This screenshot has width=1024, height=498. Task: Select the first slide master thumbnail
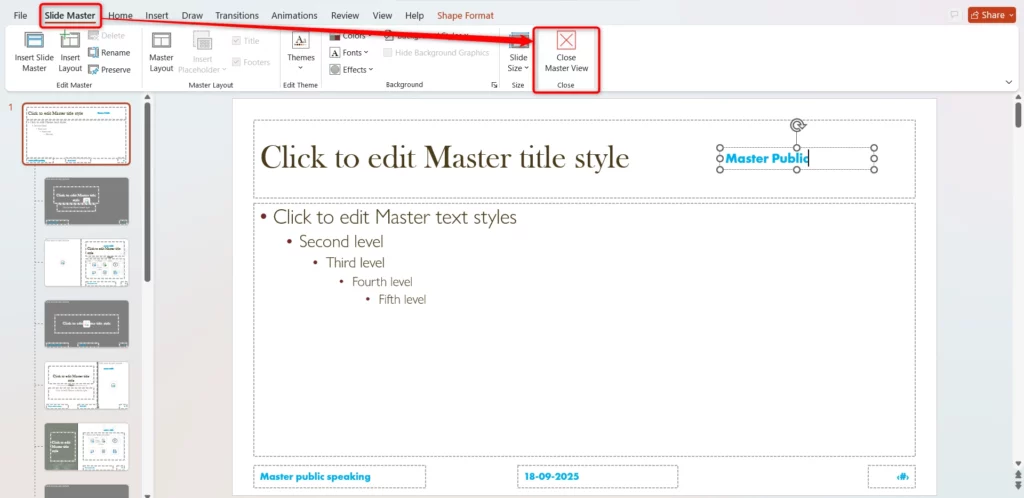(x=77, y=134)
